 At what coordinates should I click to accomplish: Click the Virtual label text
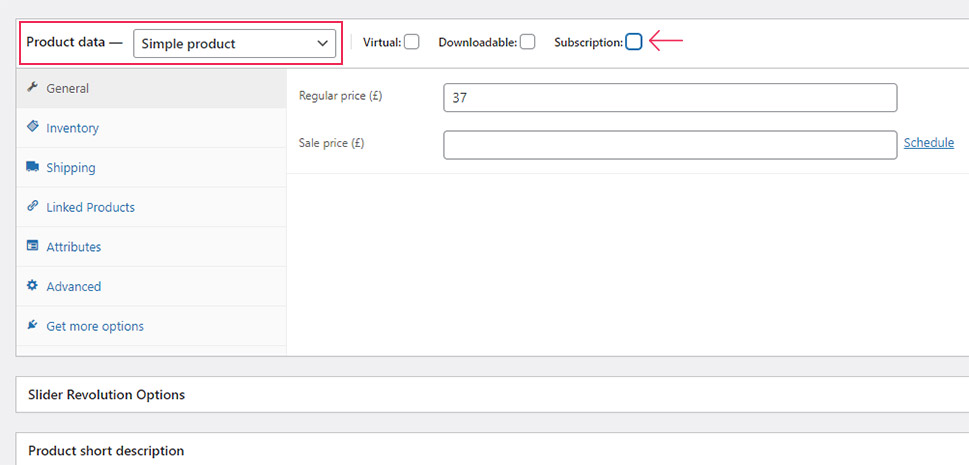point(382,43)
